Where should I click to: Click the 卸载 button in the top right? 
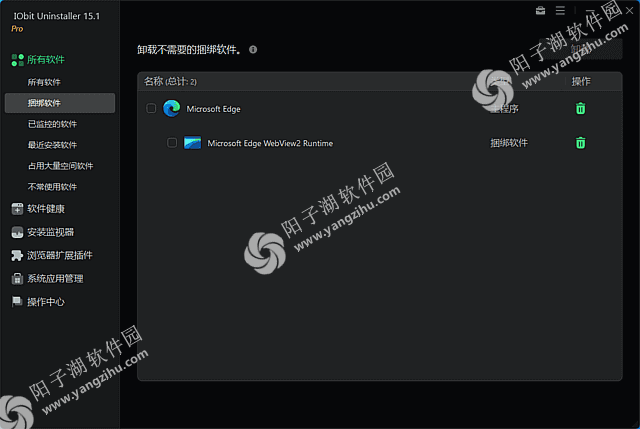[x=580, y=49]
